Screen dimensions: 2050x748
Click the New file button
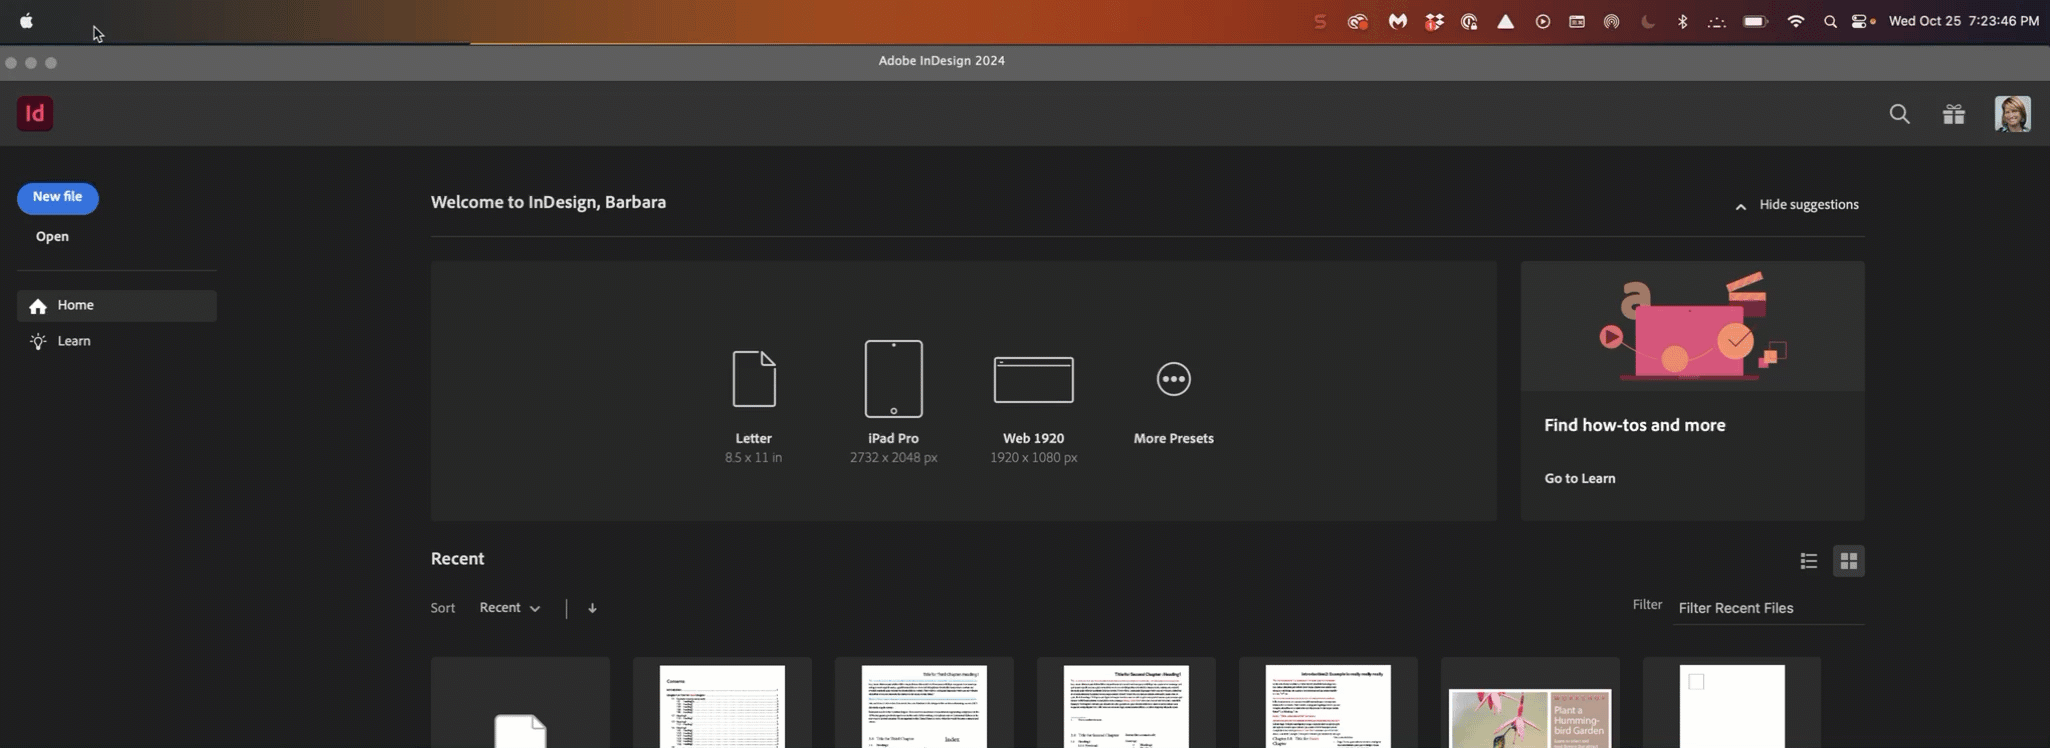57,198
